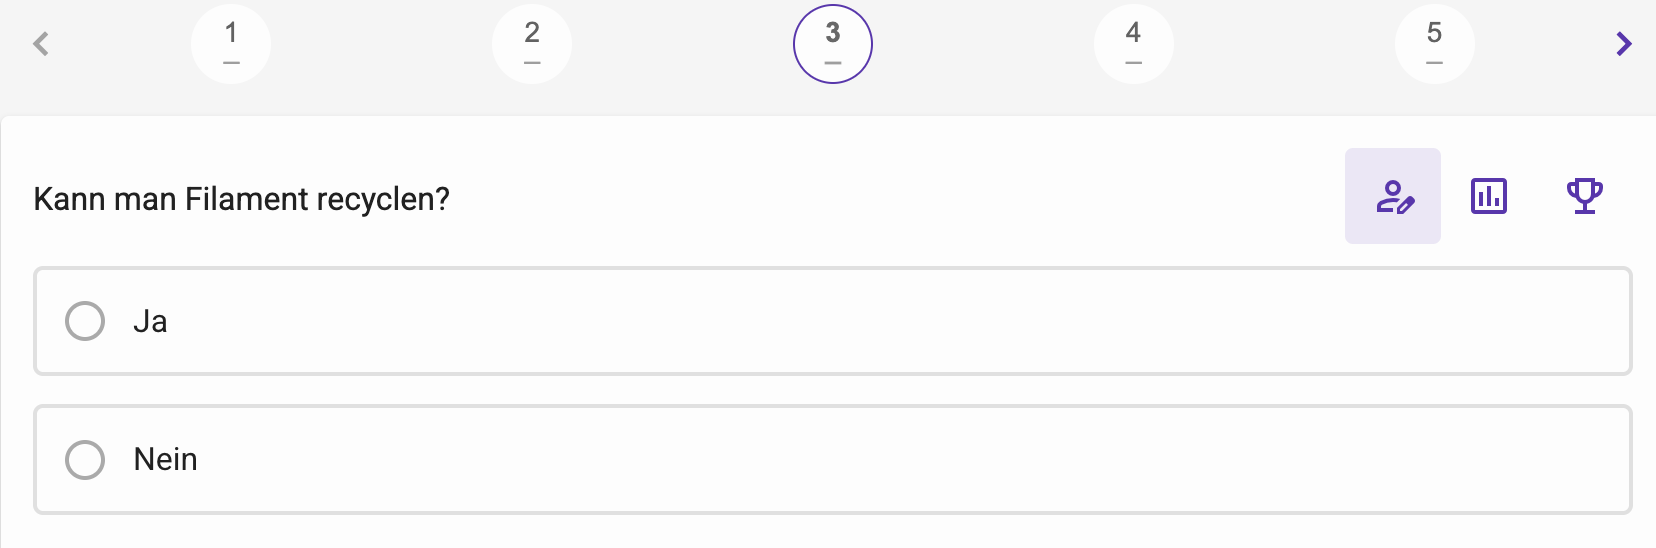Show the bar chart results view
Viewport: 1656px width, 548px height.
pos(1489,196)
